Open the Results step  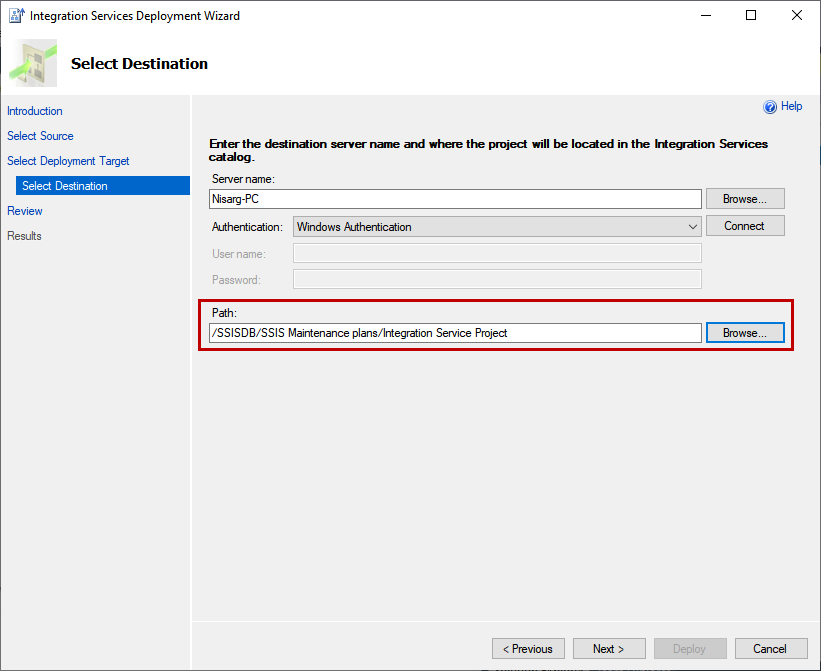(x=25, y=236)
